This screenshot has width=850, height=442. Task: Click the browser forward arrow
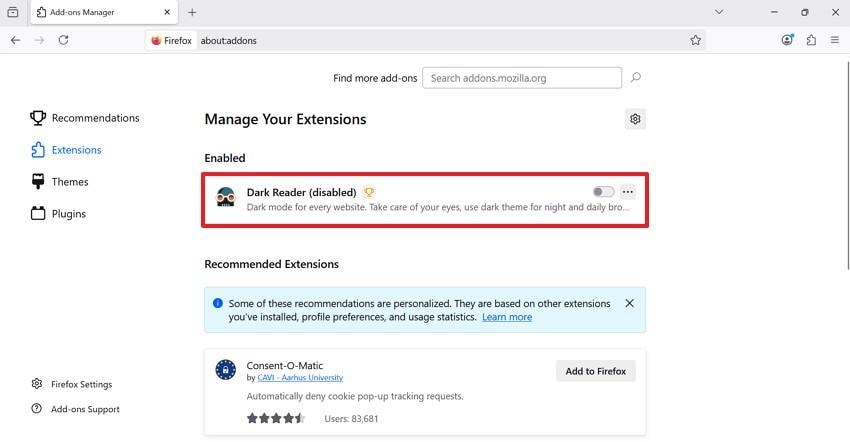pyautogui.click(x=39, y=40)
